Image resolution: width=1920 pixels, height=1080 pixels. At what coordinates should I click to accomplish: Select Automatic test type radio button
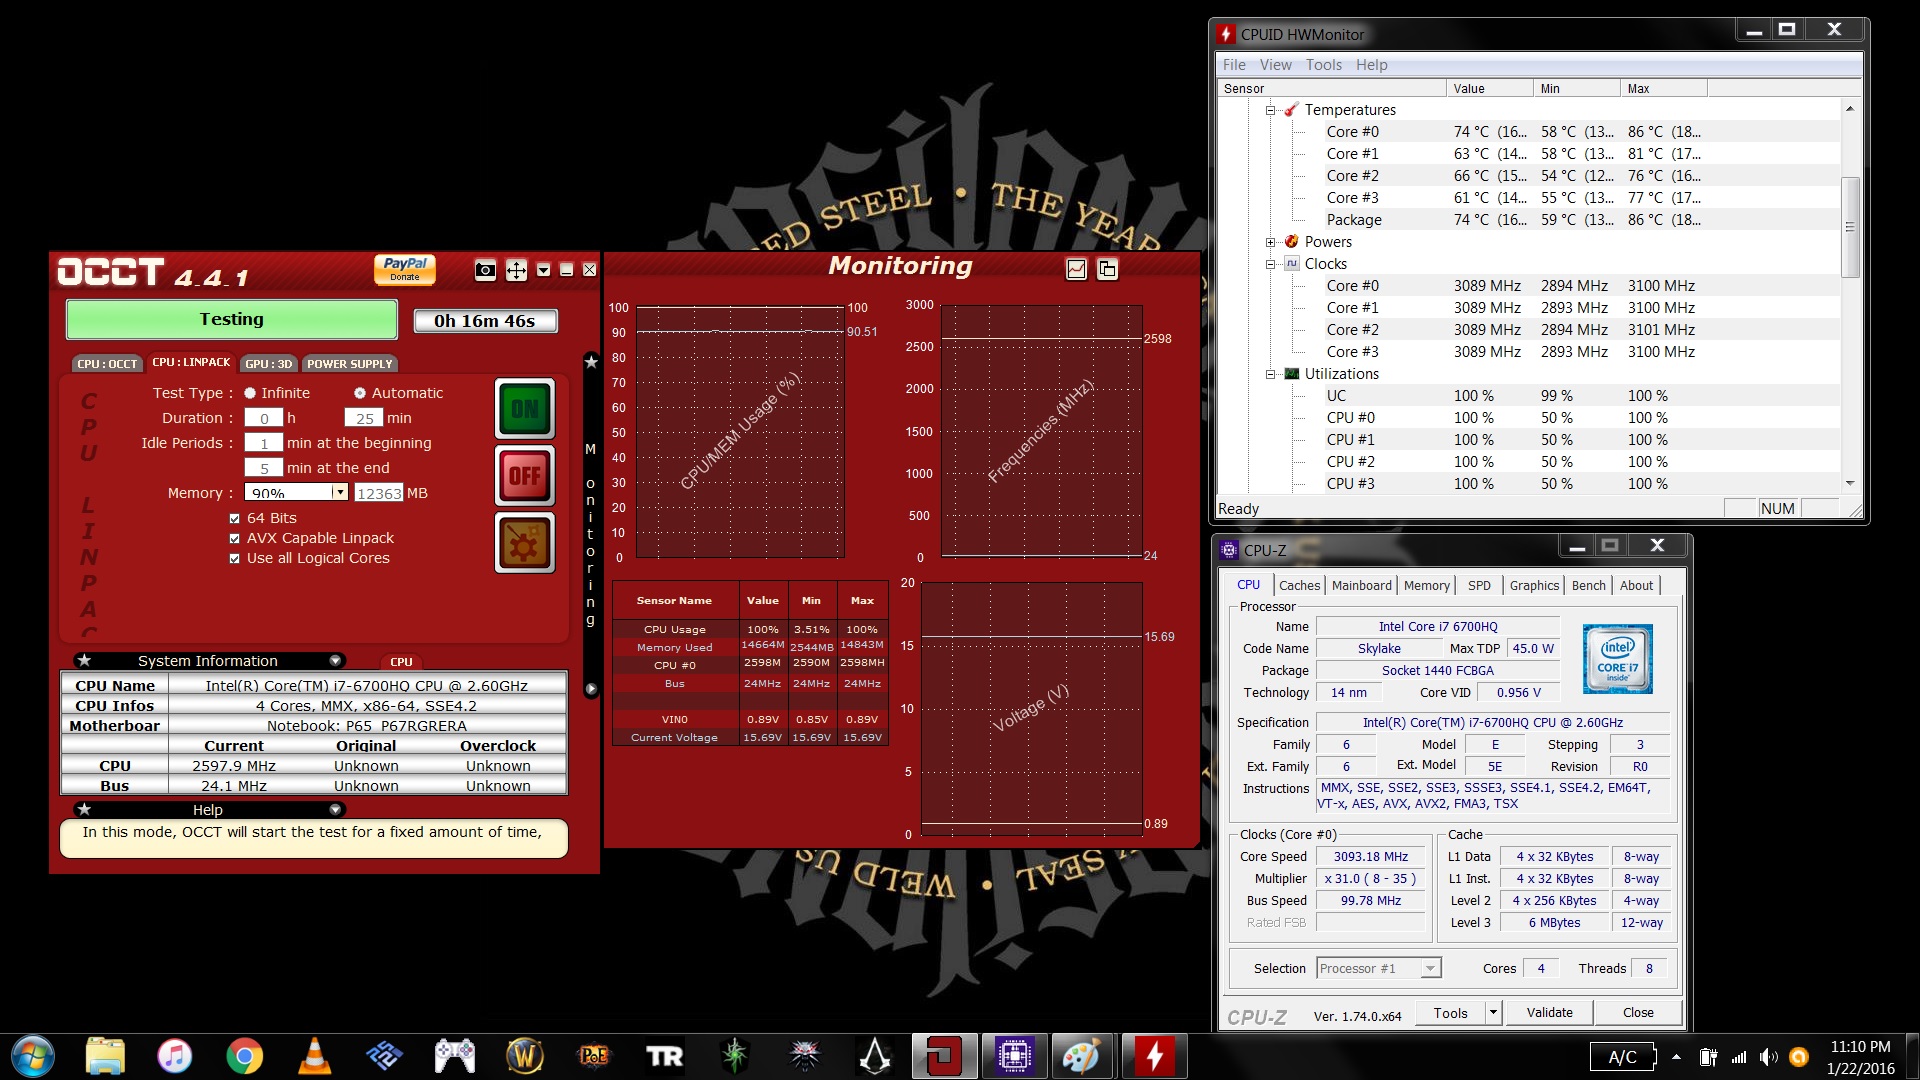[x=360, y=393]
